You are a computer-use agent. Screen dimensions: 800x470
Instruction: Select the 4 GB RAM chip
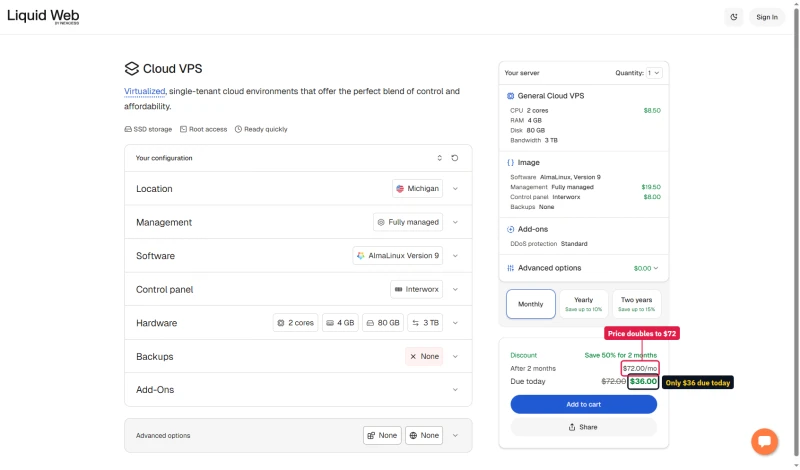[340, 323]
